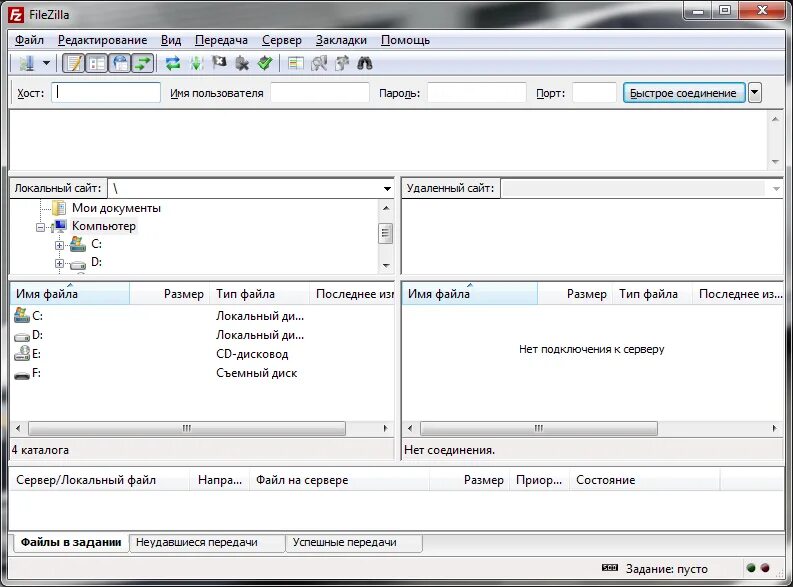The image size is (793, 587).
Task: Open the Редактирование menu
Action: 102,40
